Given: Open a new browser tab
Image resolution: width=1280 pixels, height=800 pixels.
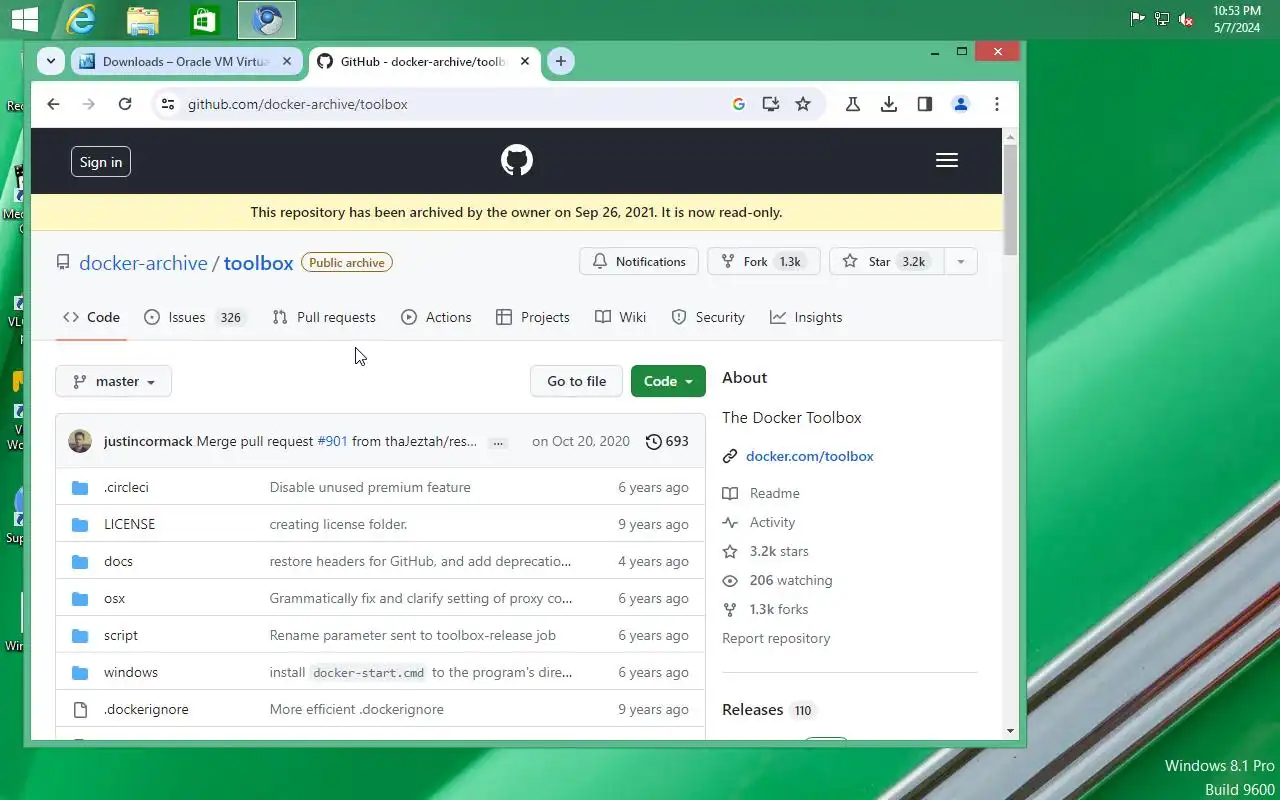Looking at the screenshot, I should click(x=561, y=61).
